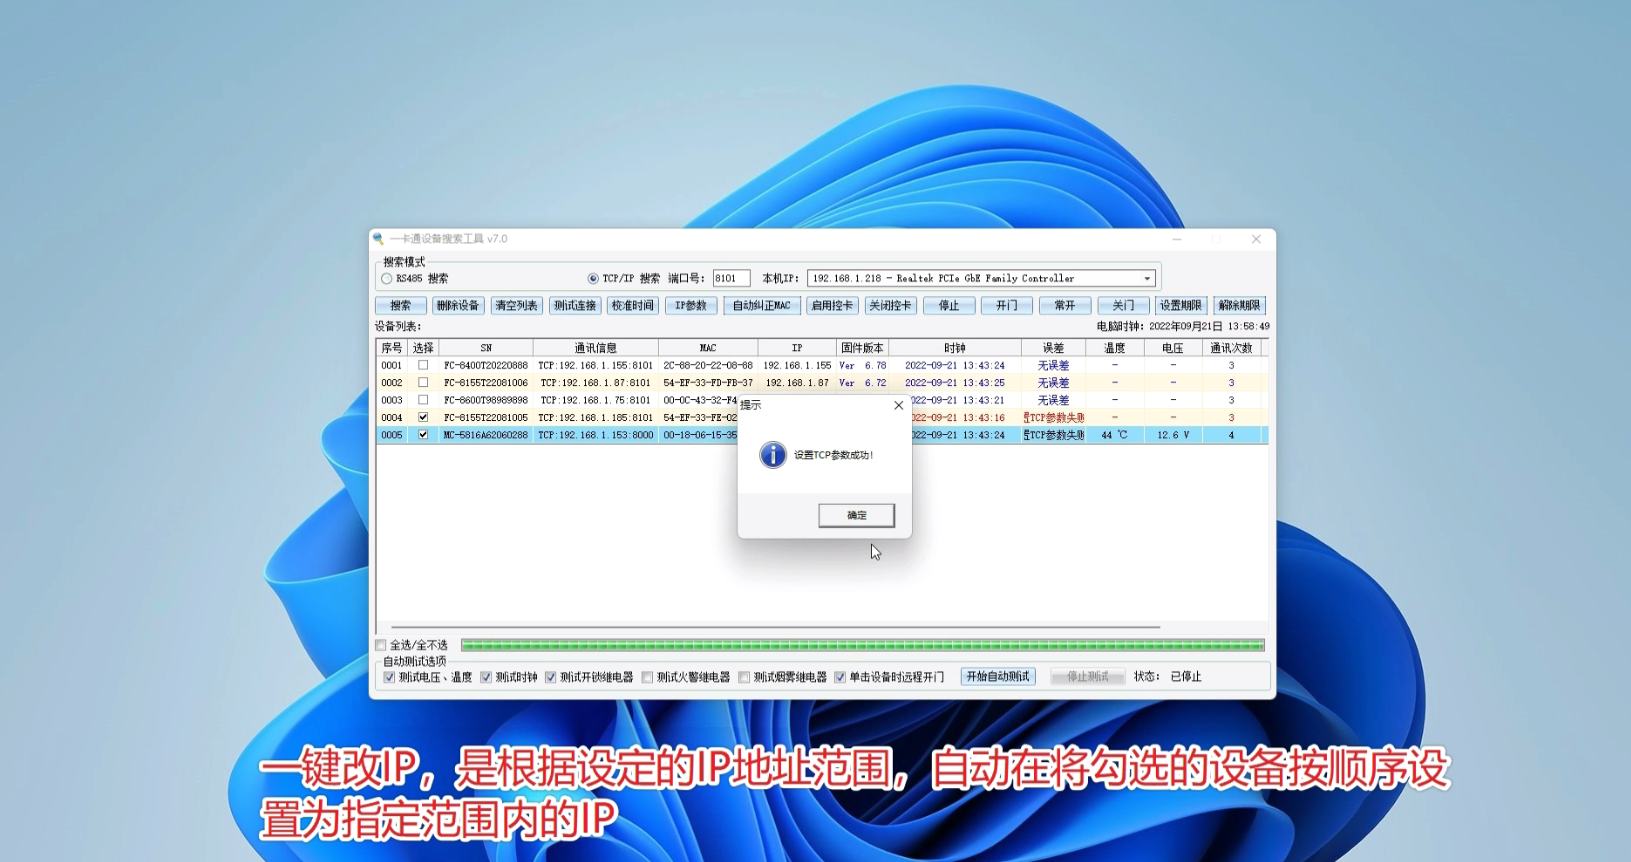1631x862 pixels.
Task: Click voltage cell 12.6 V
Action: [x=1172, y=435]
